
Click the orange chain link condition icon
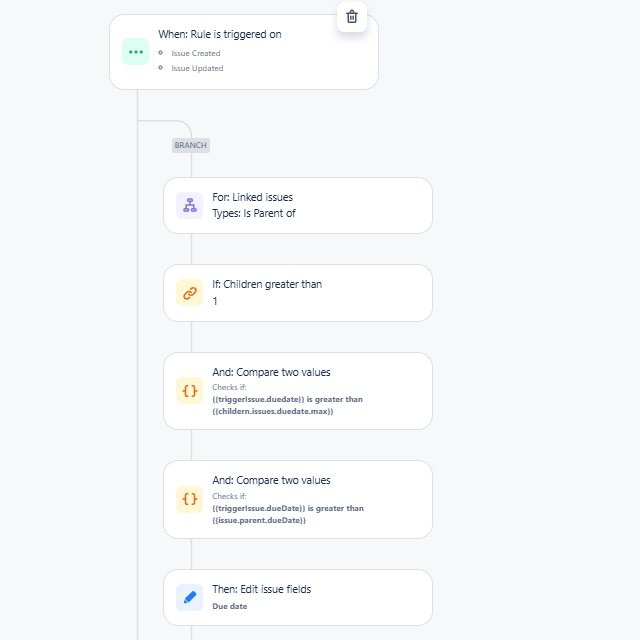pyautogui.click(x=189, y=293)
